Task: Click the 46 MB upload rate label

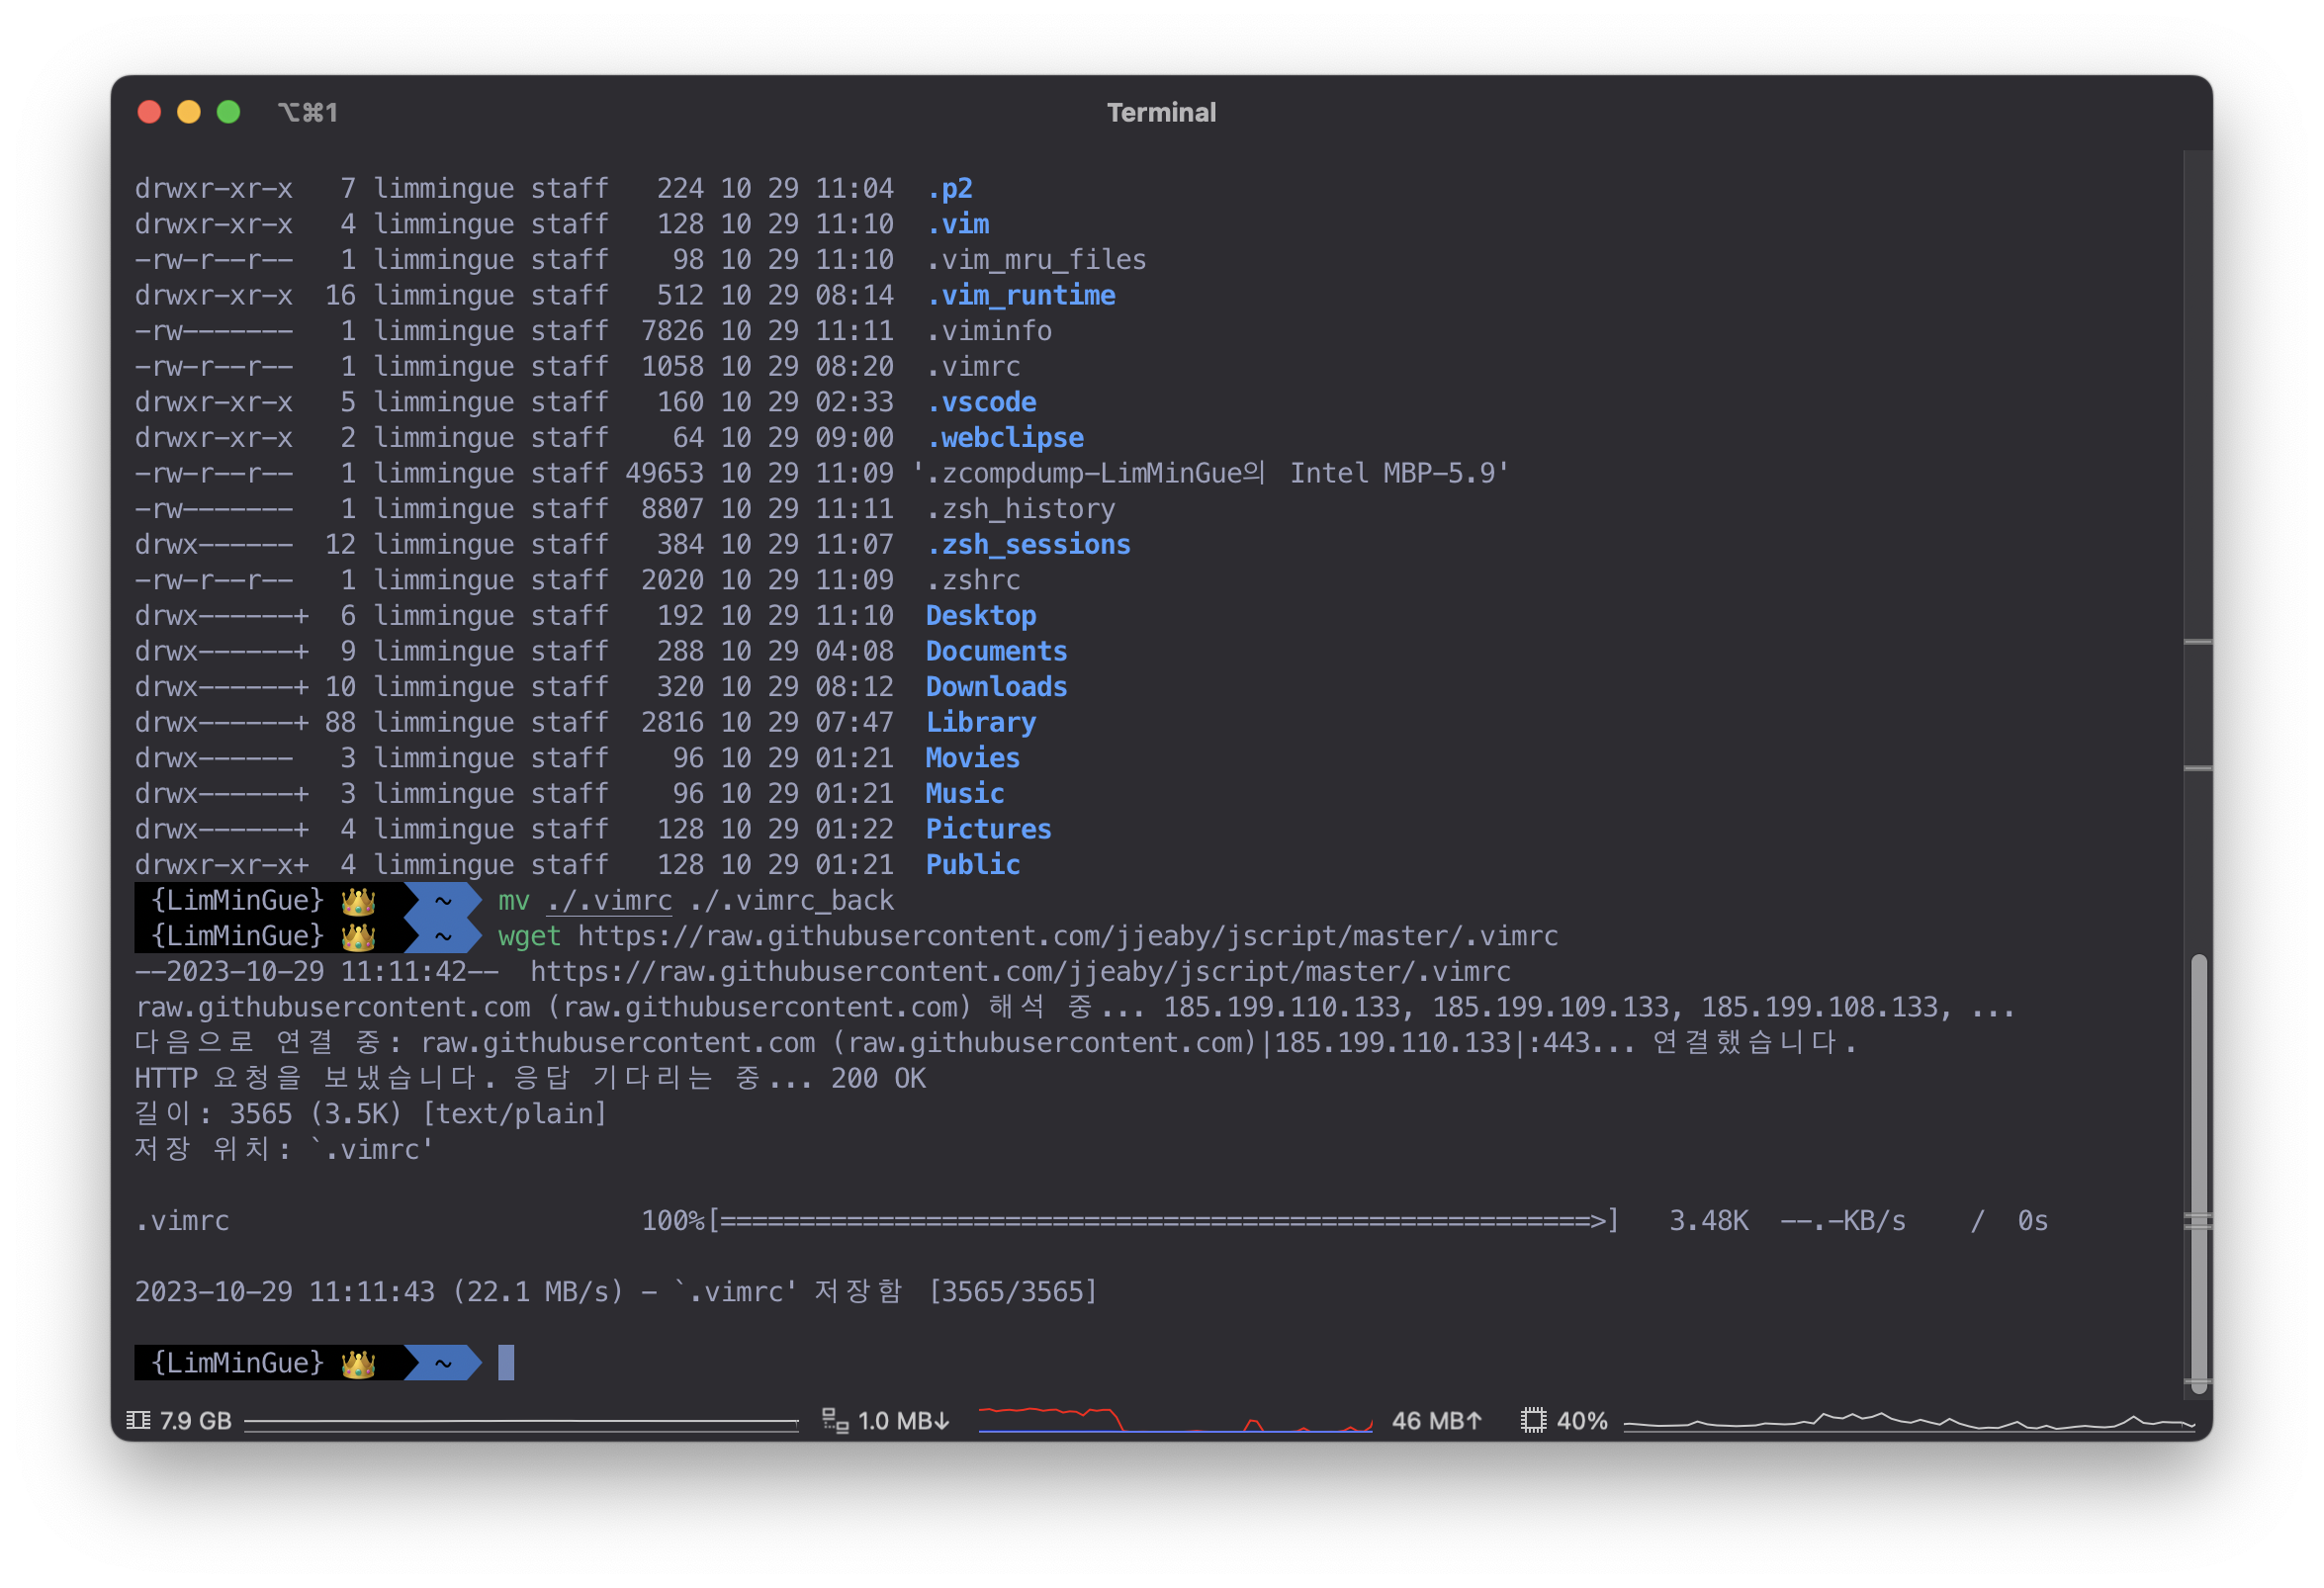Action: coord(1436,1420)
